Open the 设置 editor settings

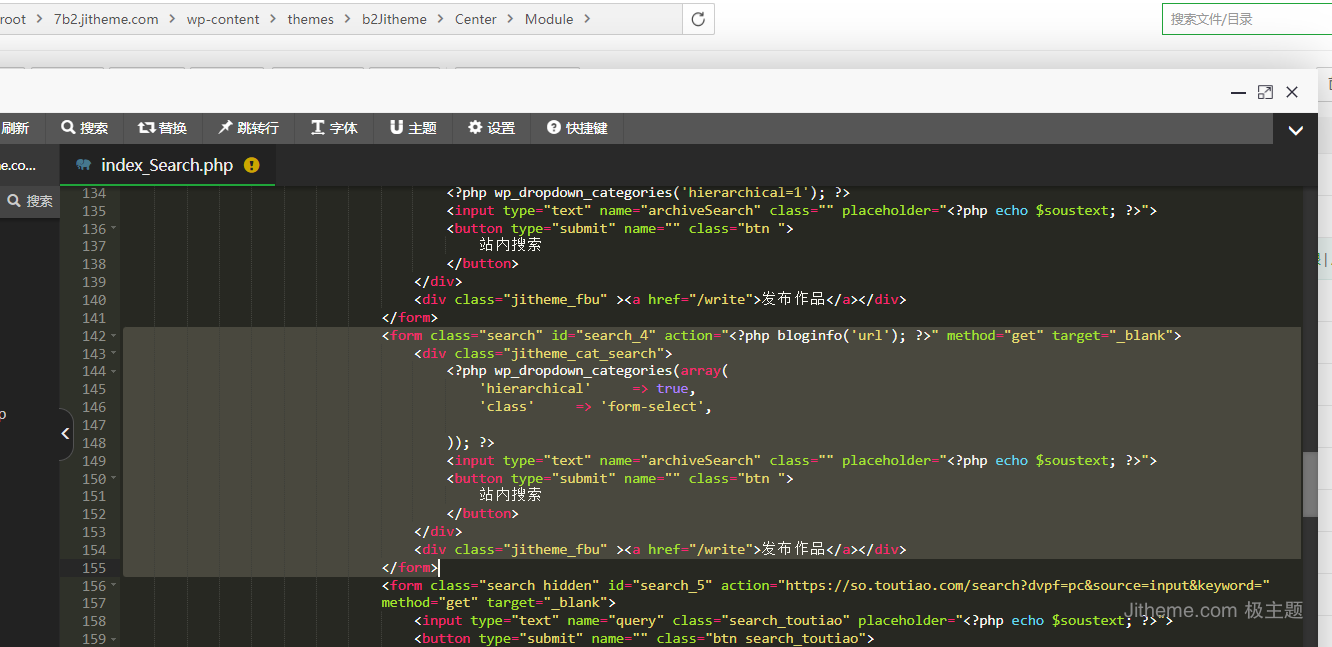(491, 128)
